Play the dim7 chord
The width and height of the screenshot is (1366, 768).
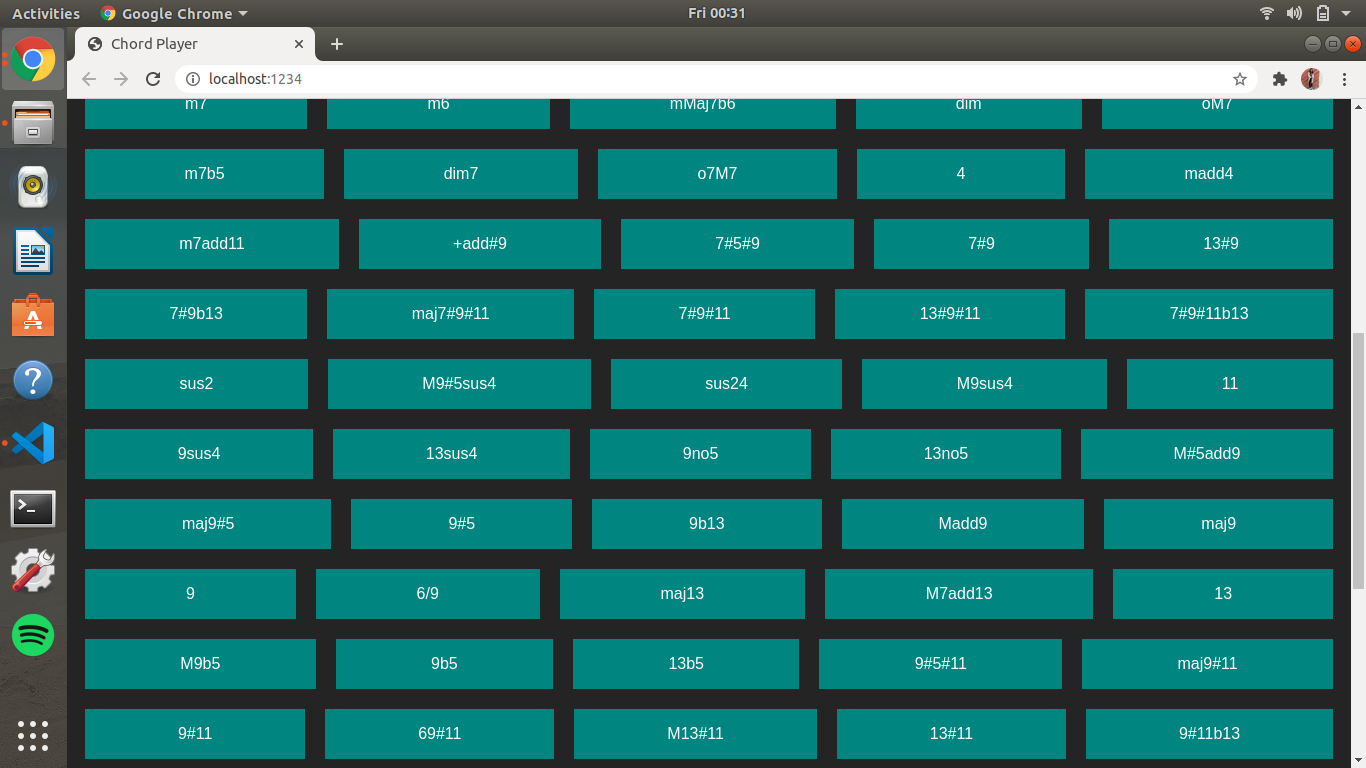pyautogui.click(x=460, y=174)
